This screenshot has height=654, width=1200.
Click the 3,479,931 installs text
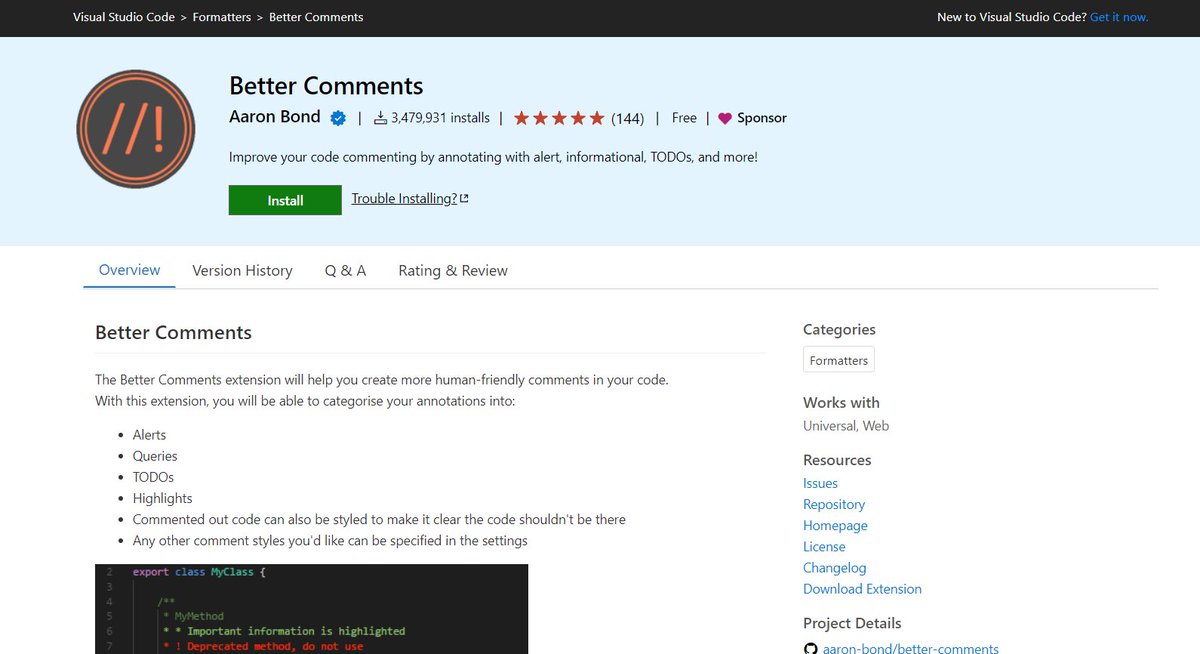pyautogui.click(x=440, y=118)
